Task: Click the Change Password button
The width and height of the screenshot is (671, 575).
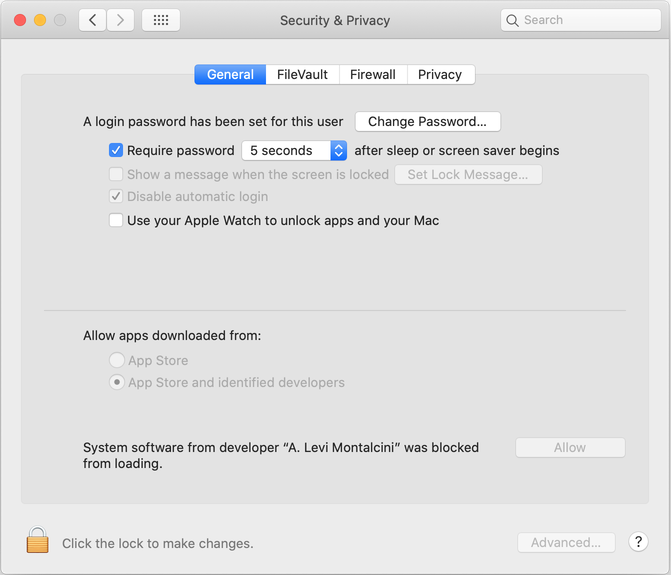Action: [428, 122]
